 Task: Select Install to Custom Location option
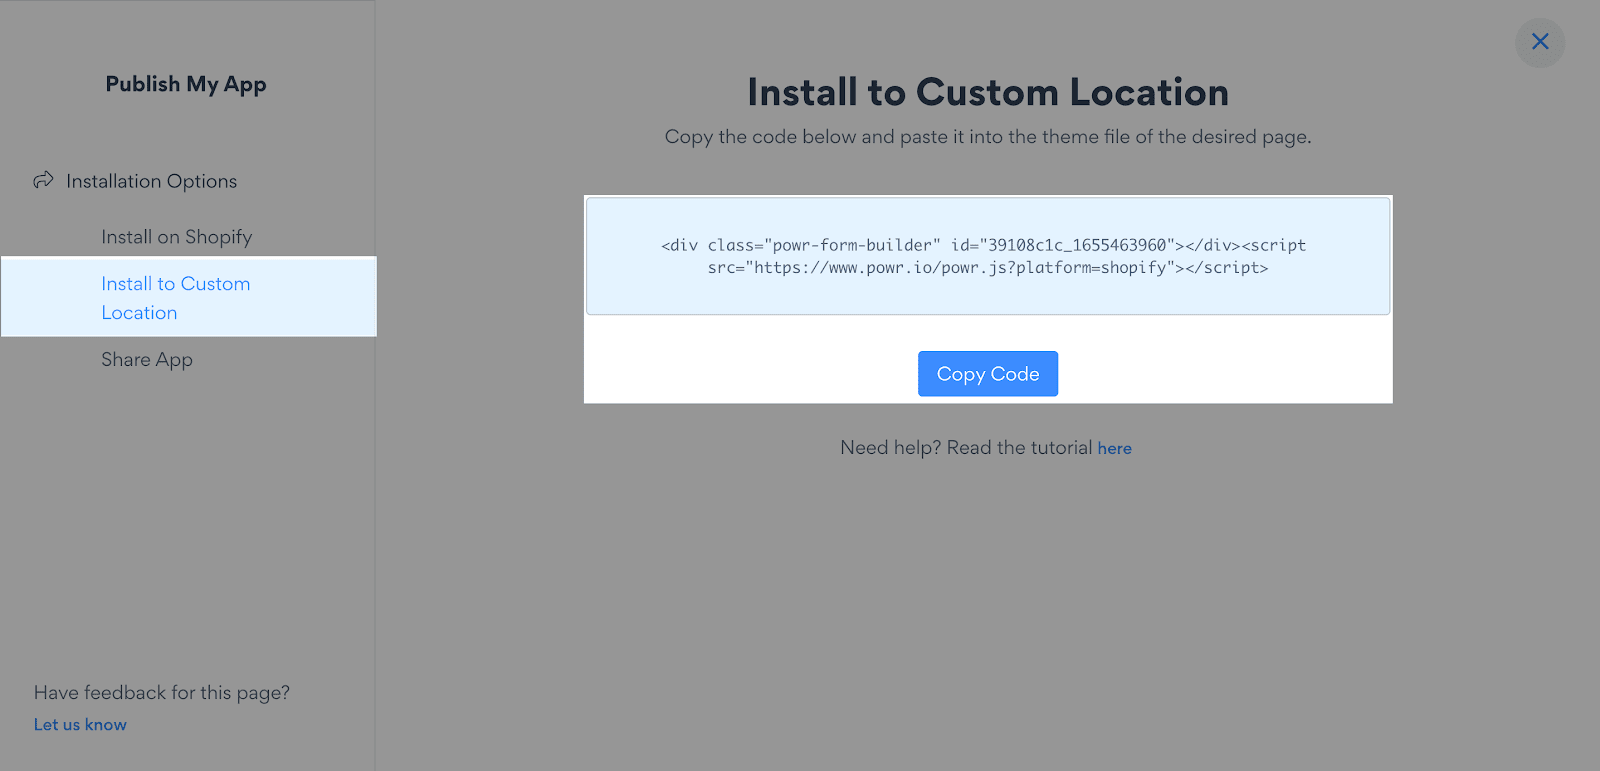[x=188, y=297]
